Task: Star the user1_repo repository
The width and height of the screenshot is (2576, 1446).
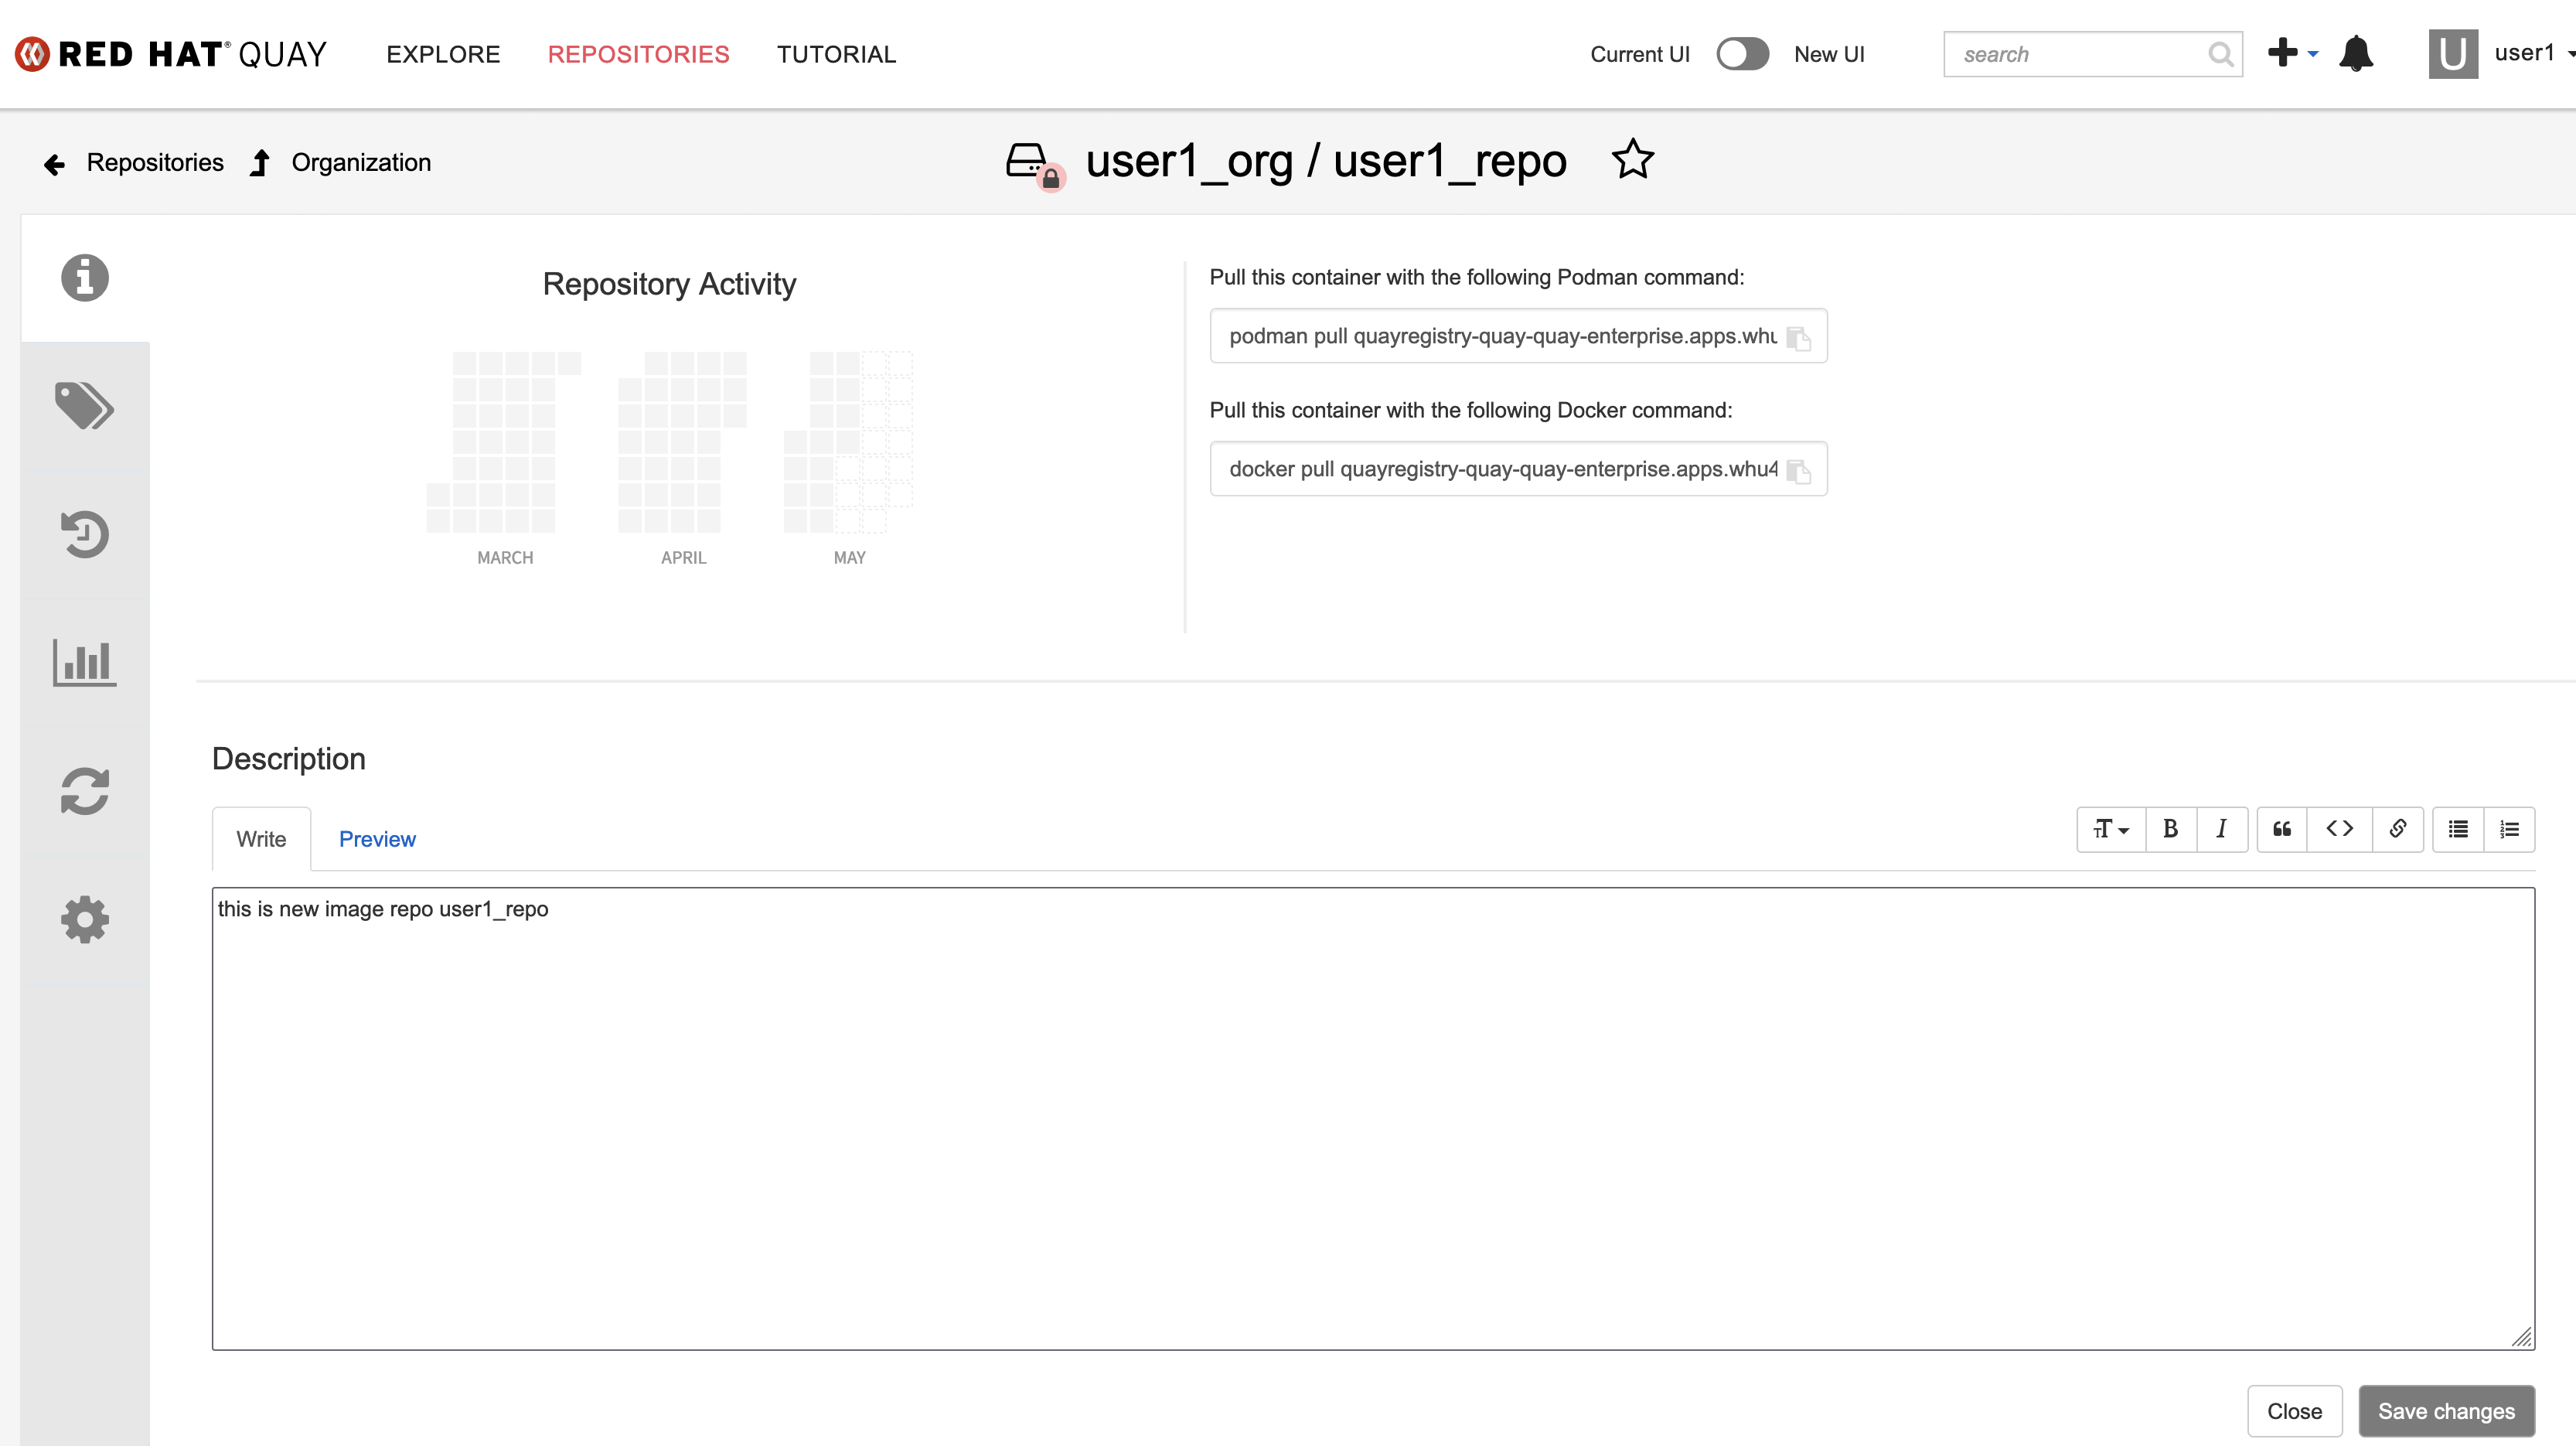Action: [x=1632, y=160]
